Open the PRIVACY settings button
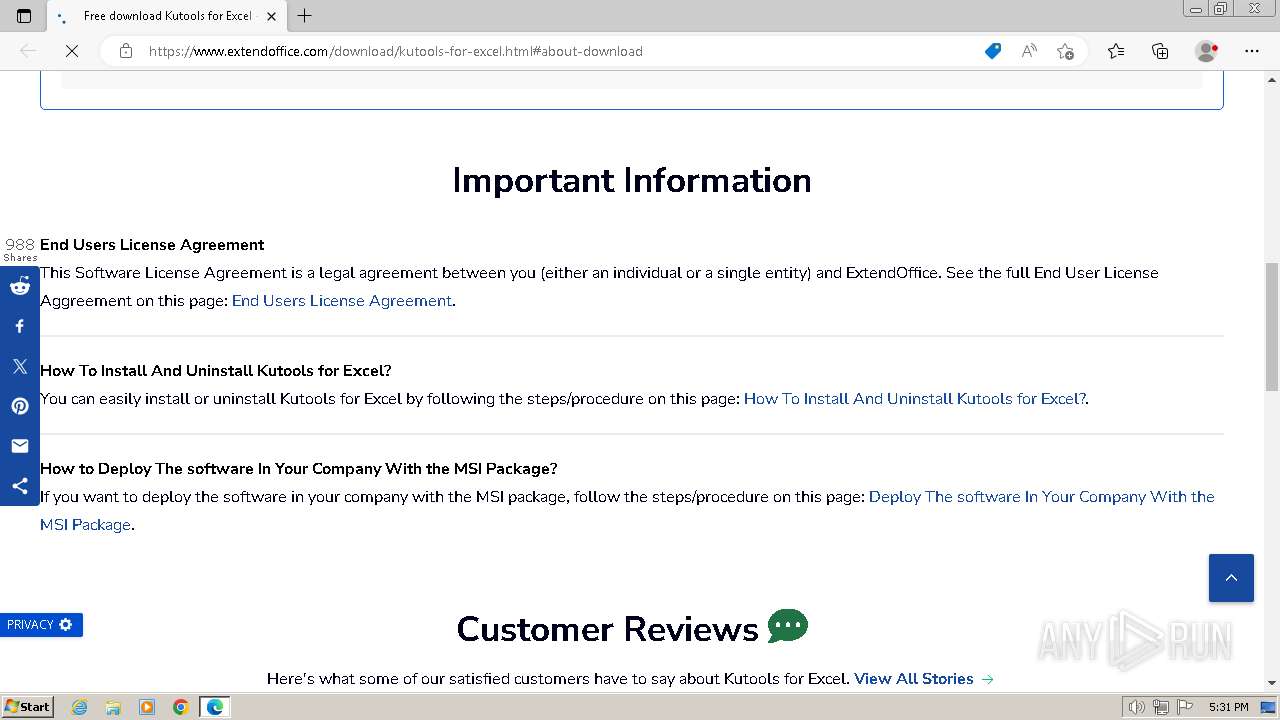Screen dimensions: 1280x720 (41, 625)
